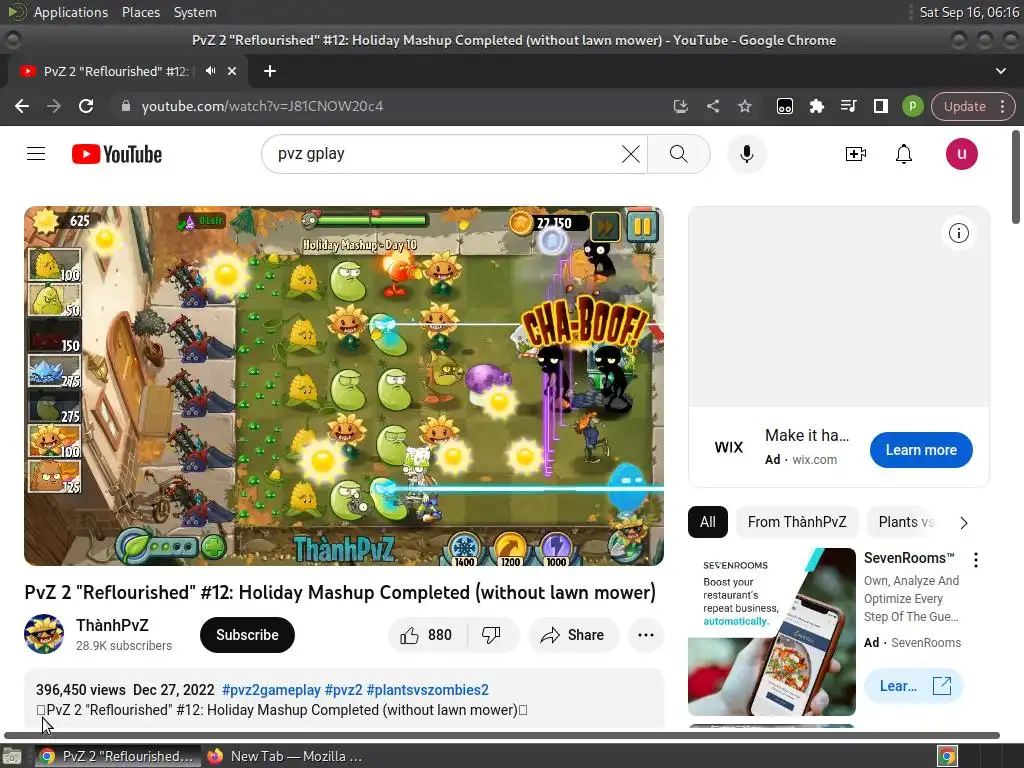The width and height of the screenshot is (1024, 768).
Task: Open Chrome's three-dot menu
Action: click(x=1002, y=106)
